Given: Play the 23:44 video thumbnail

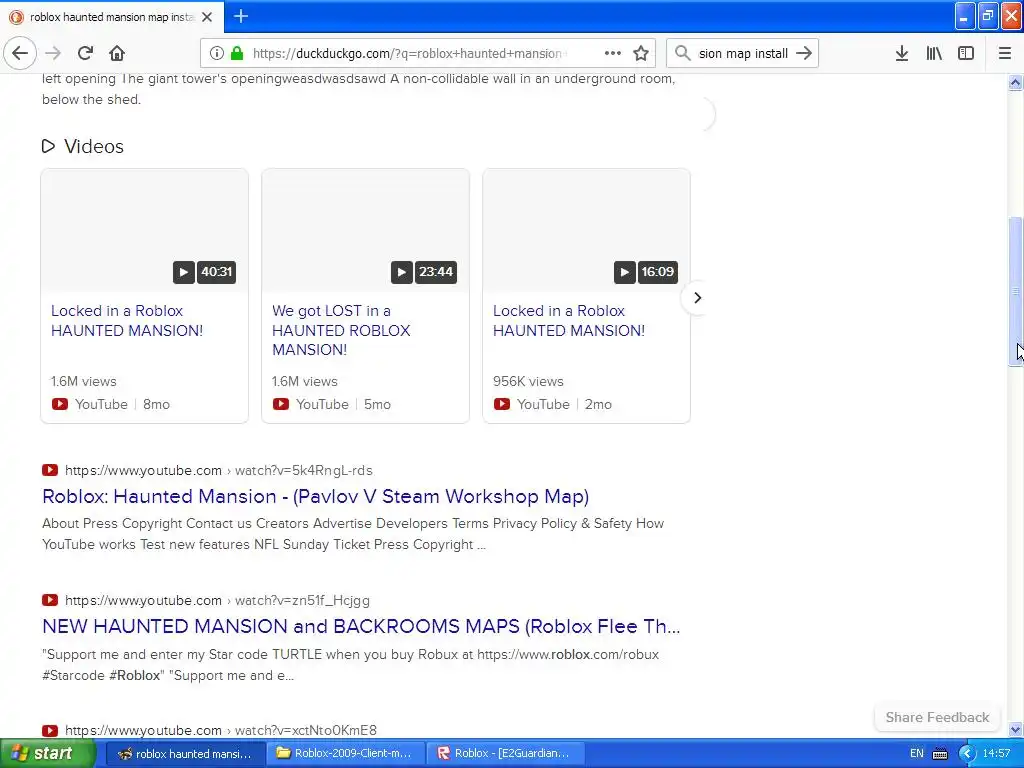Looking at the screenshot, I should click(365, 230).
